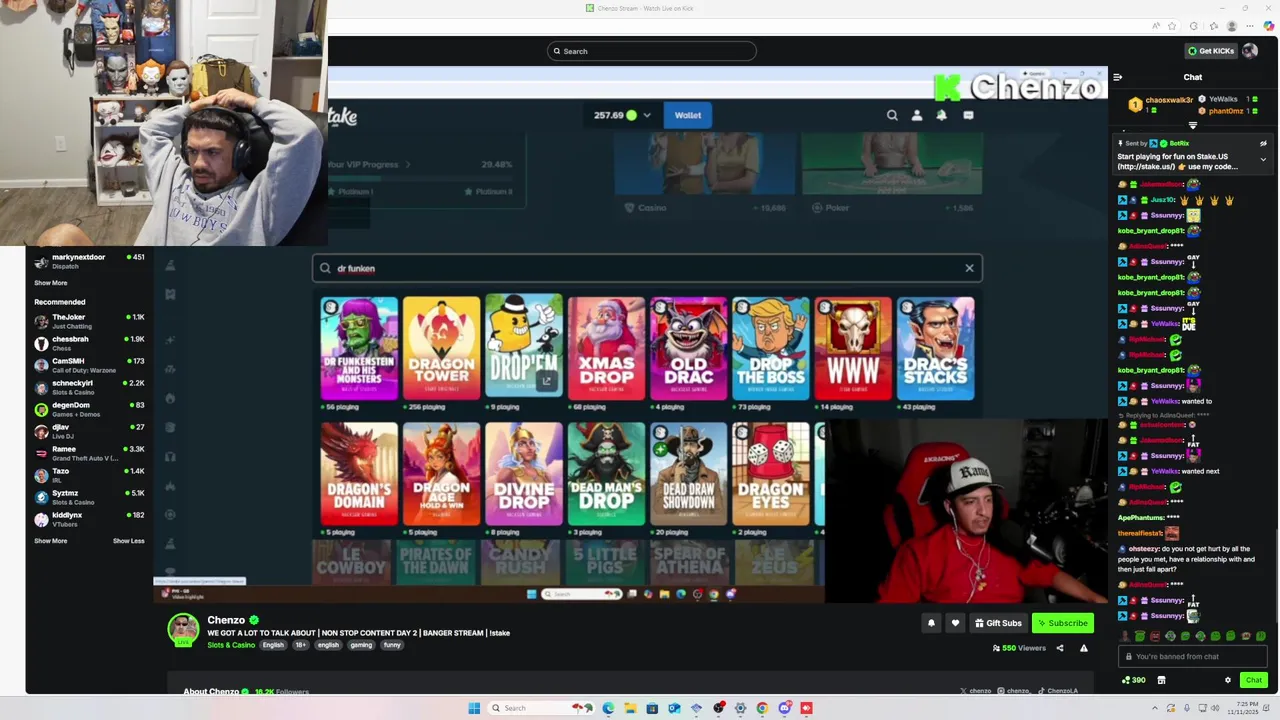Select the 'gaming' stream tag

pyautogui.click(x=361, y=645)
